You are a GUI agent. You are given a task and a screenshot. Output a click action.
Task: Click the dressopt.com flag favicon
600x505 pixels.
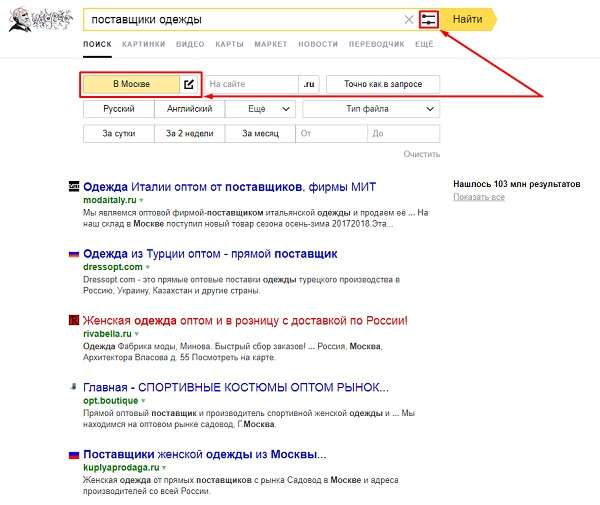pyautogui.click(x=73, y=254)
